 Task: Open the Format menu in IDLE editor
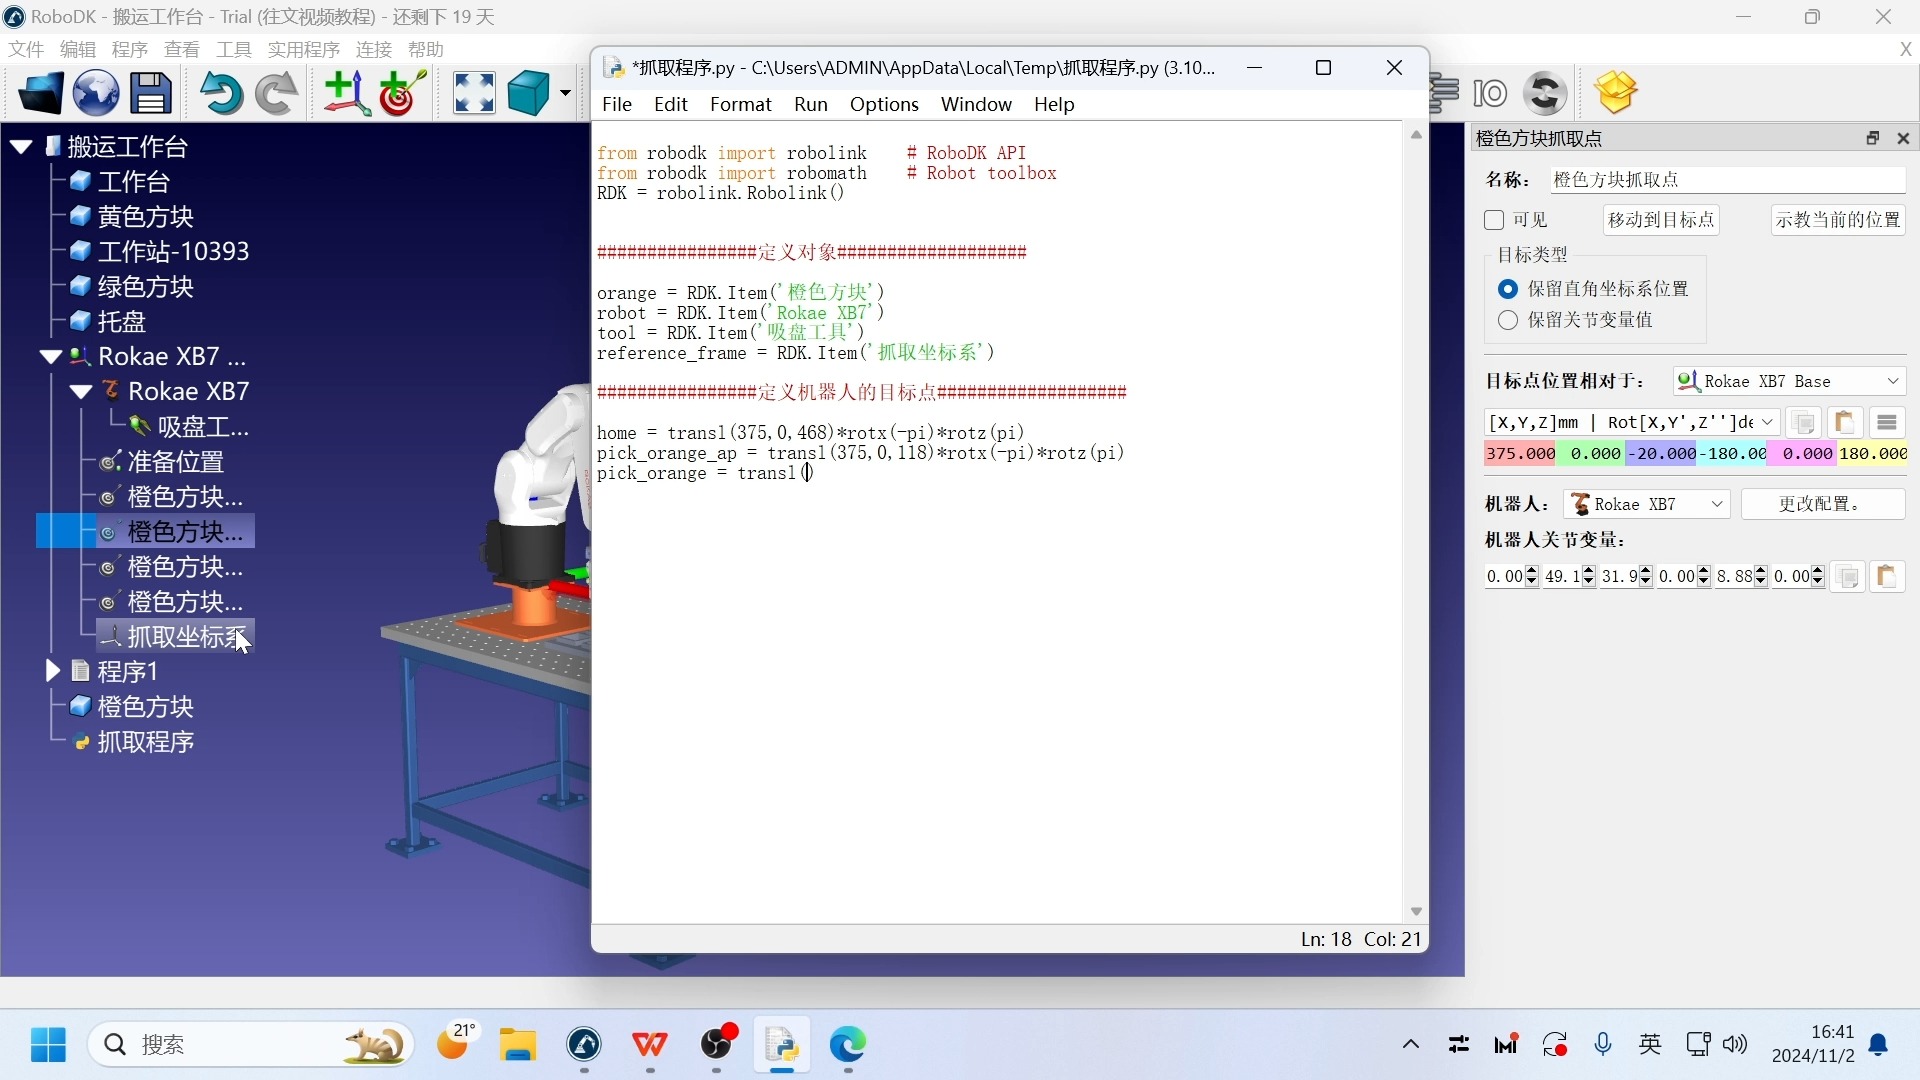tap(740, 104)
